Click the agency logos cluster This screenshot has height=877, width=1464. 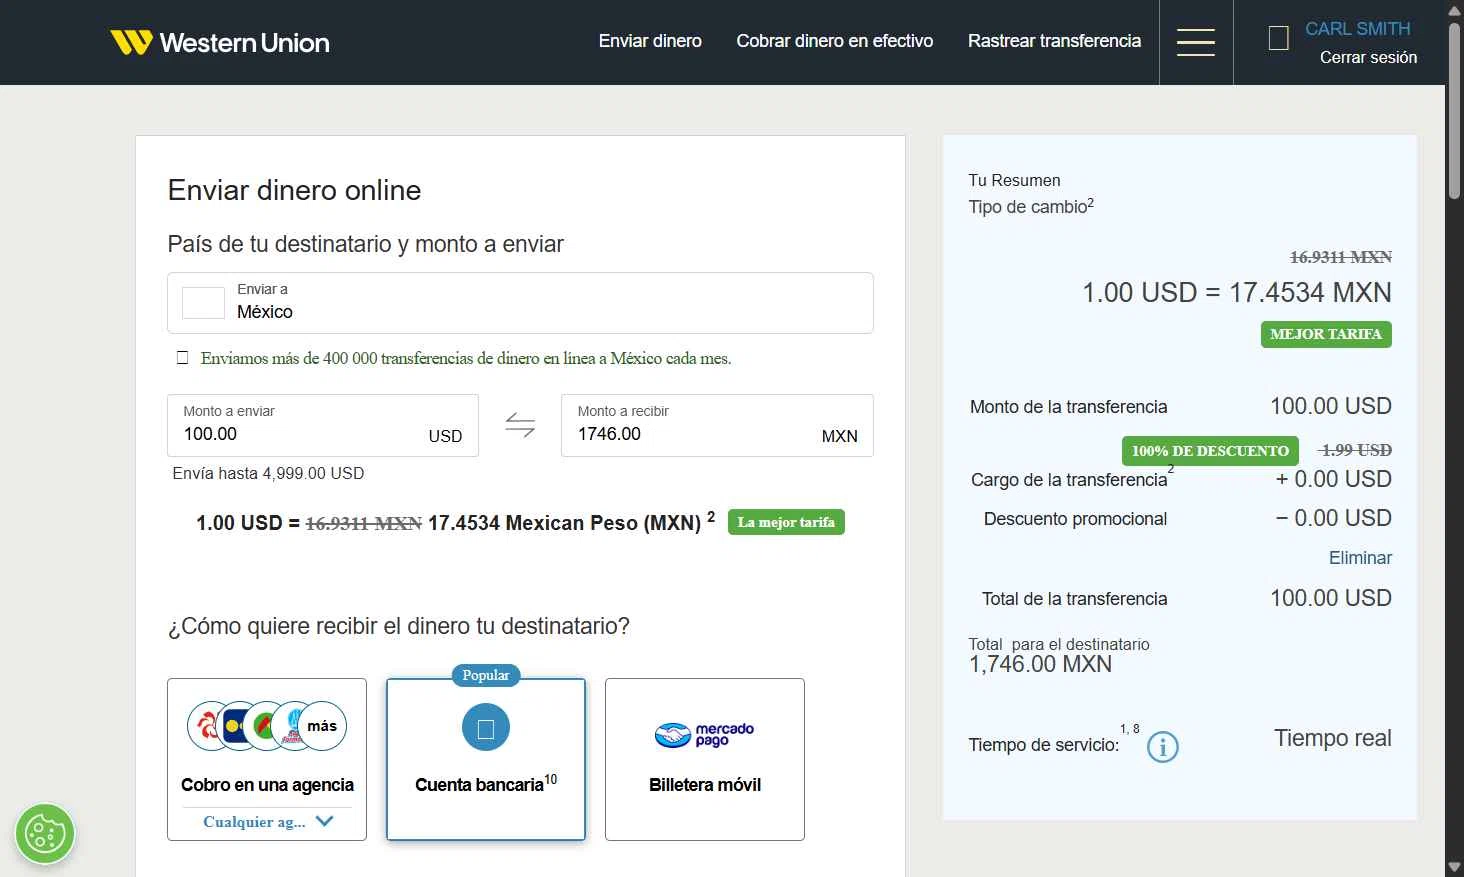tap(267, 726)
